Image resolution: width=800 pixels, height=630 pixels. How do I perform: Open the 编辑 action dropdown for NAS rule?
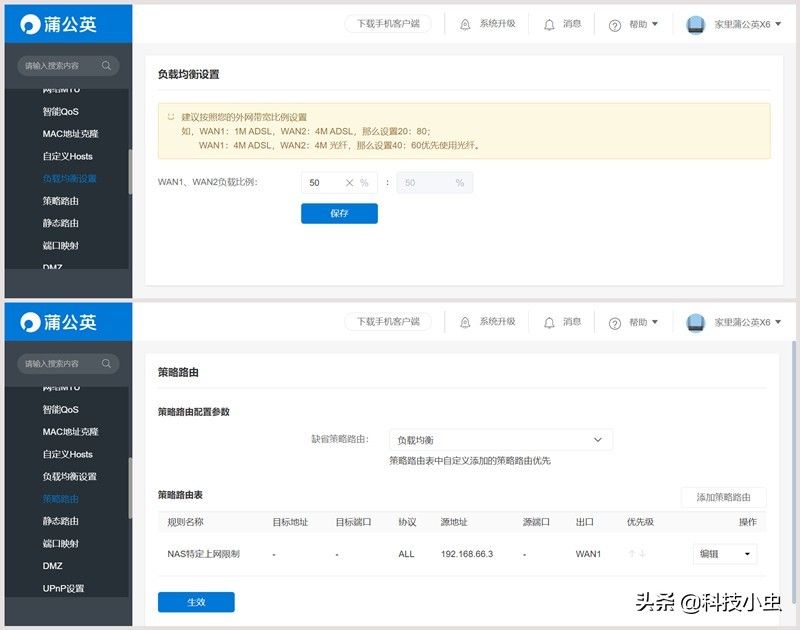click(724, 553)
